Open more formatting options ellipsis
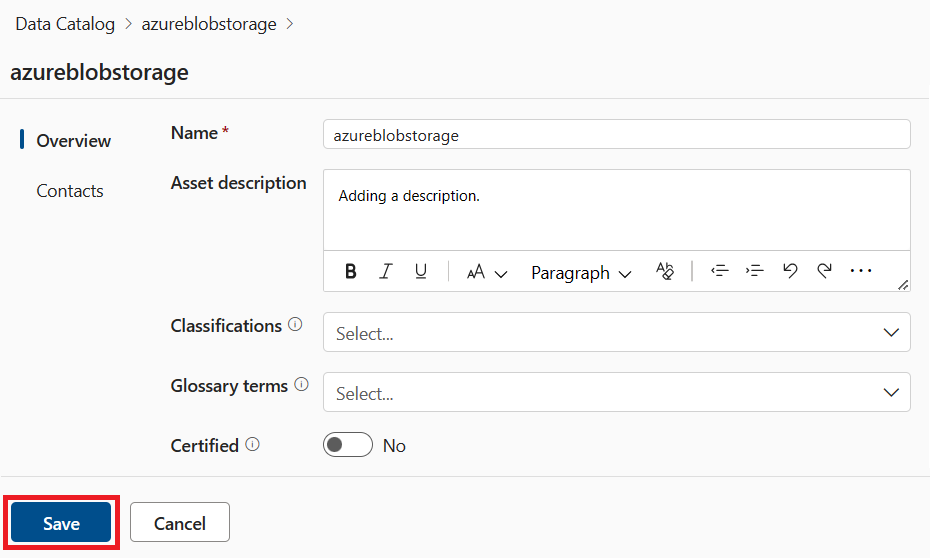Screen dimensions: 930x558 861,271
